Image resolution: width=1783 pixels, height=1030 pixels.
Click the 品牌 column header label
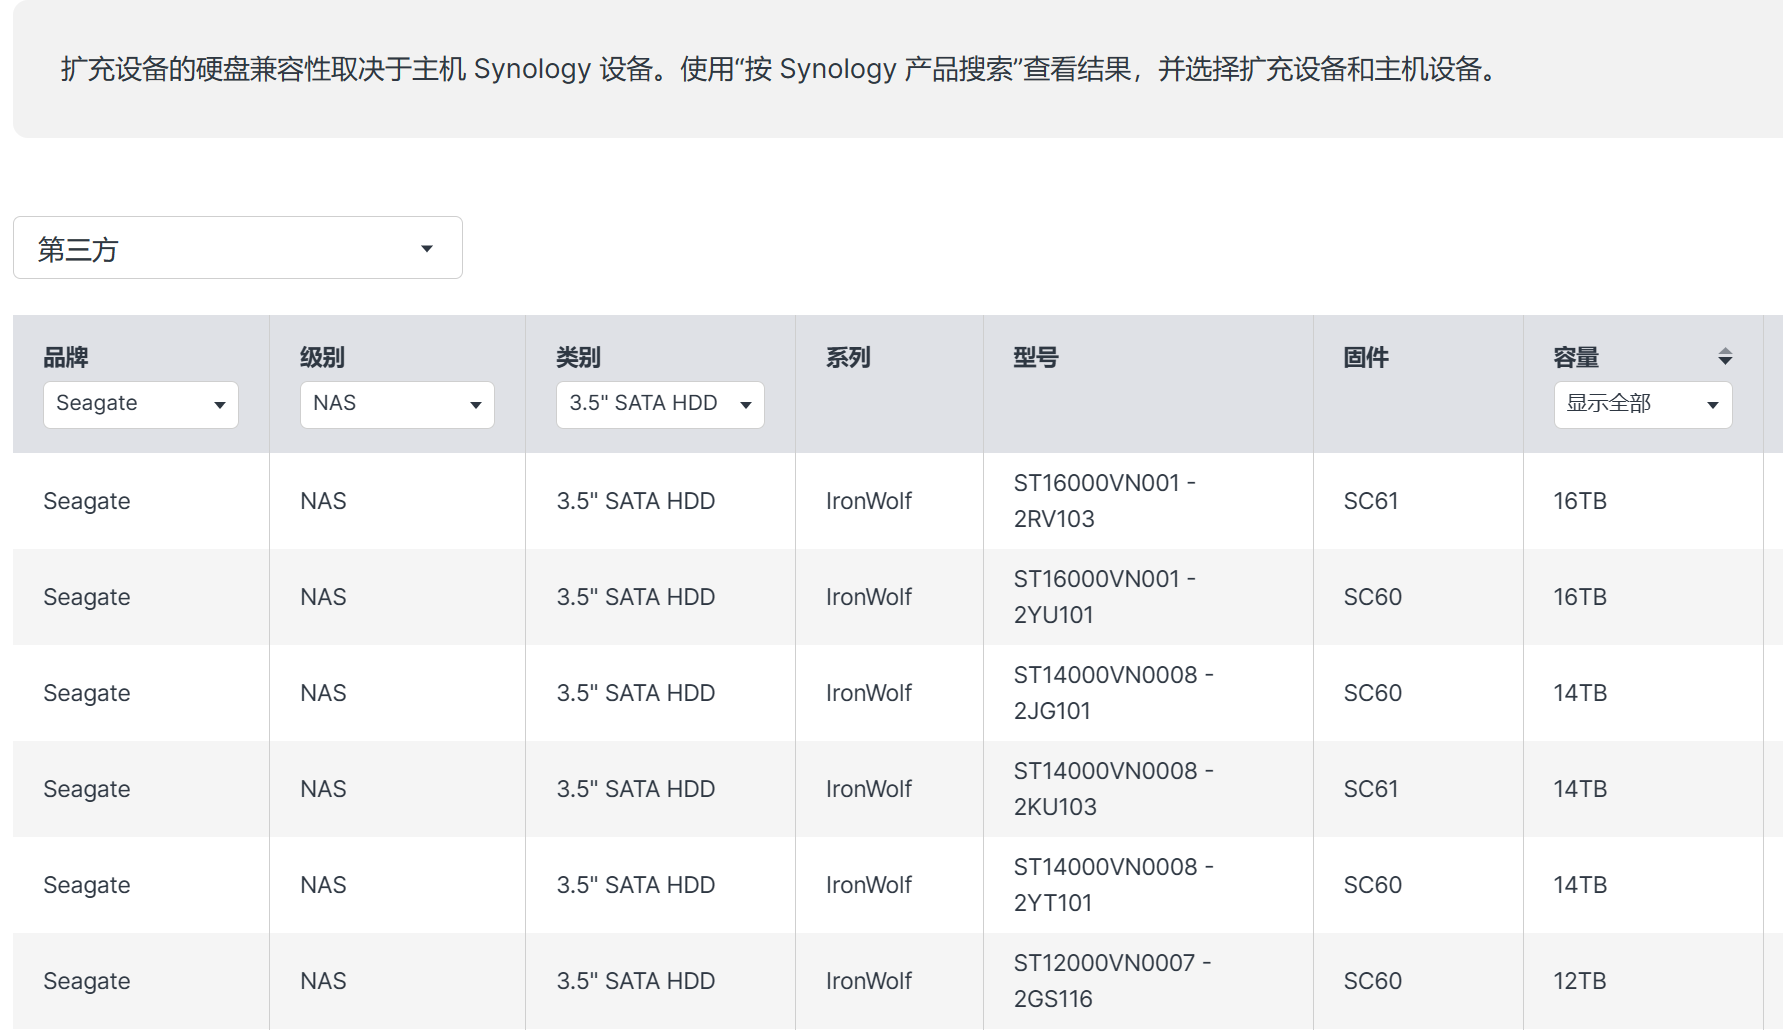pyautogui.click(x=66, y=357)
